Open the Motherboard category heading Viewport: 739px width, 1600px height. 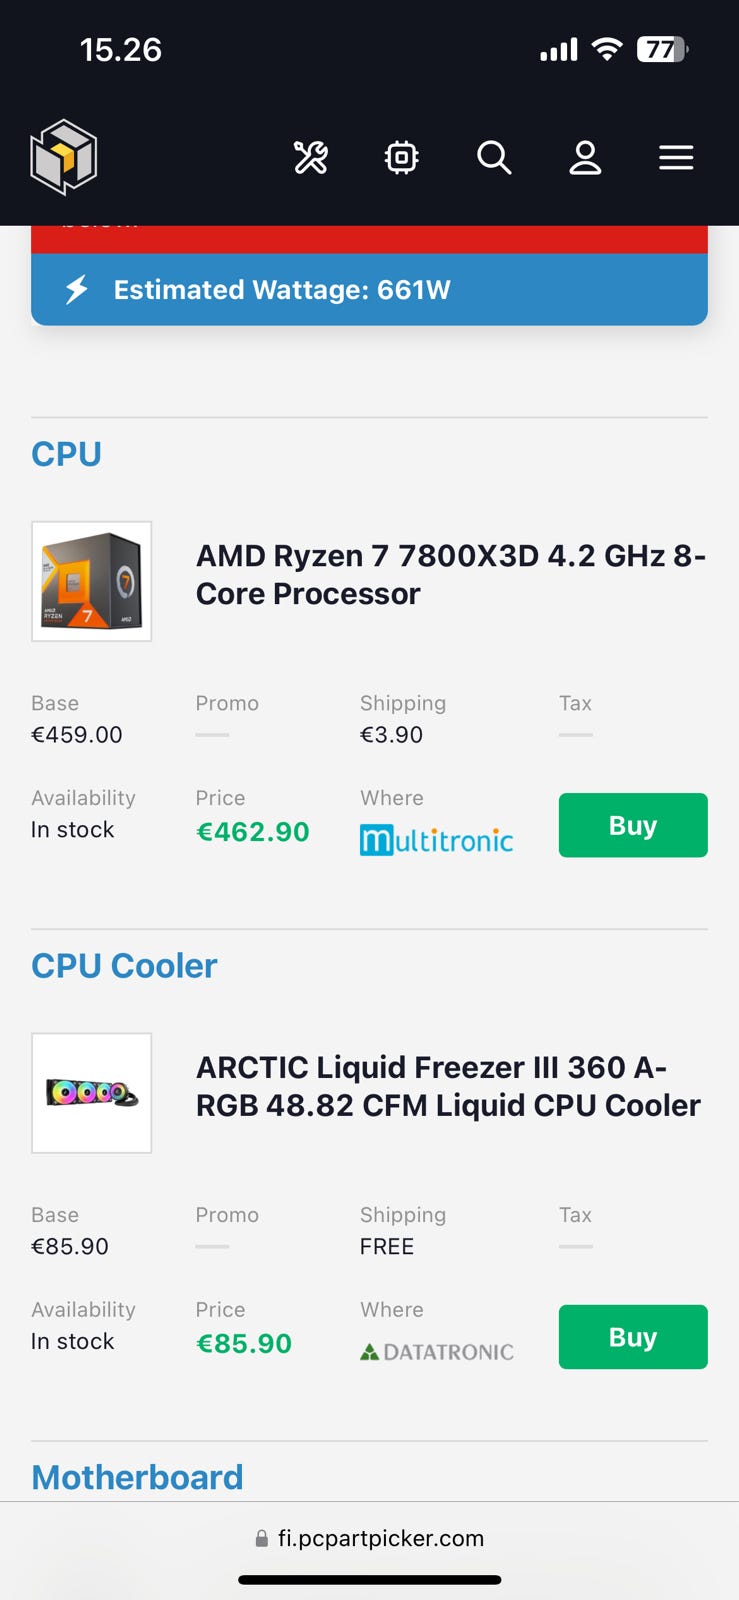click(137, 1477)
